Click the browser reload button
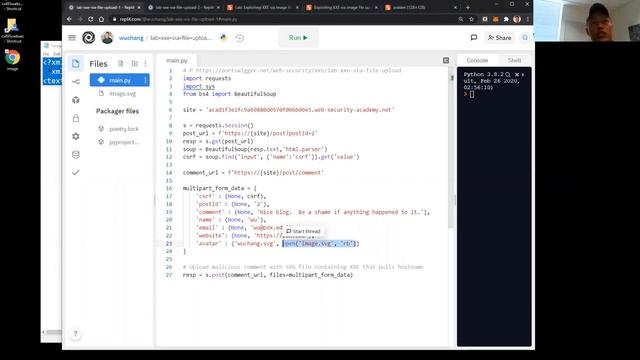 pyautogui.click(x=91, y=19)
